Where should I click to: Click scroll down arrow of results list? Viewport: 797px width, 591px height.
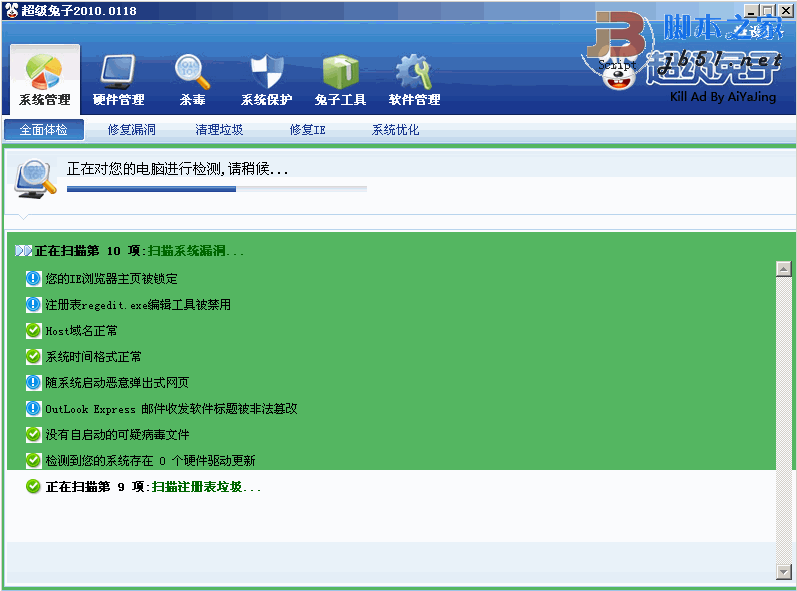(x=784, y=571)
